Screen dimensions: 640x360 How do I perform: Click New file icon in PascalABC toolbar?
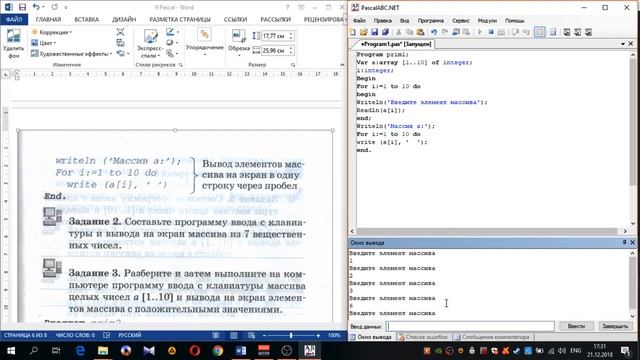click(x=353, y=32)
